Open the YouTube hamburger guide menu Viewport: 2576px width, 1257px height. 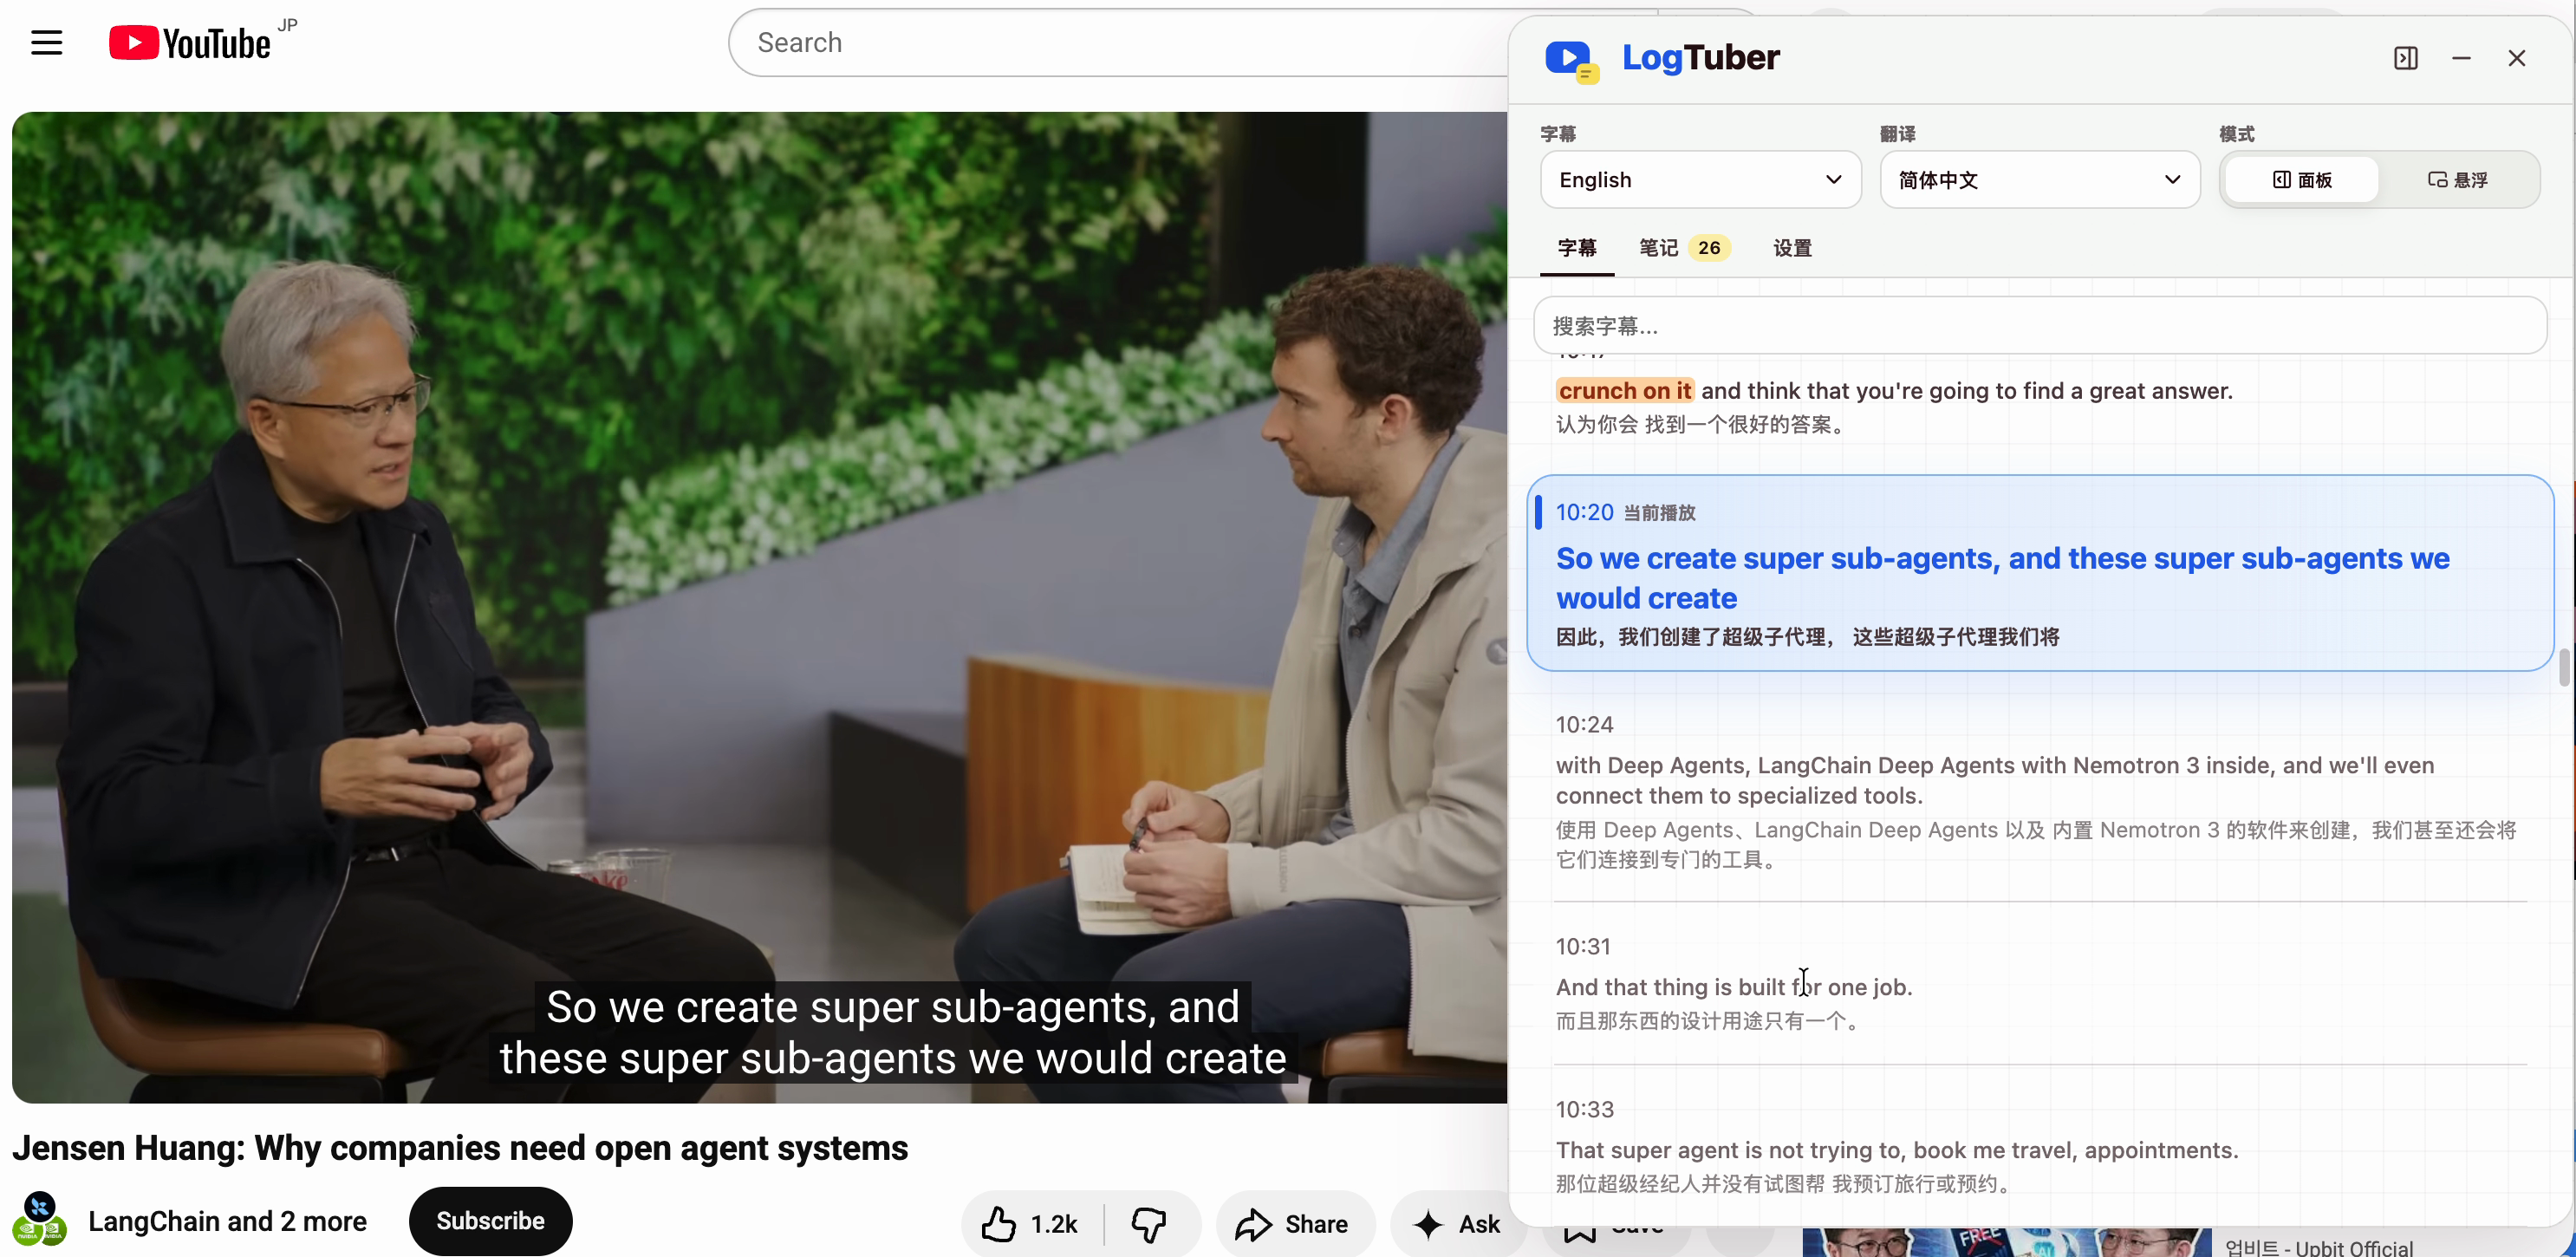click(46, 43)
